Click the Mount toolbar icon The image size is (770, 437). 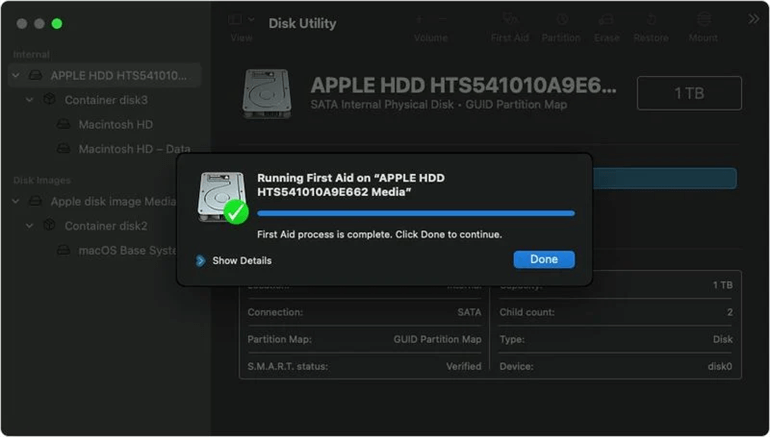click(x=704, y=20)
